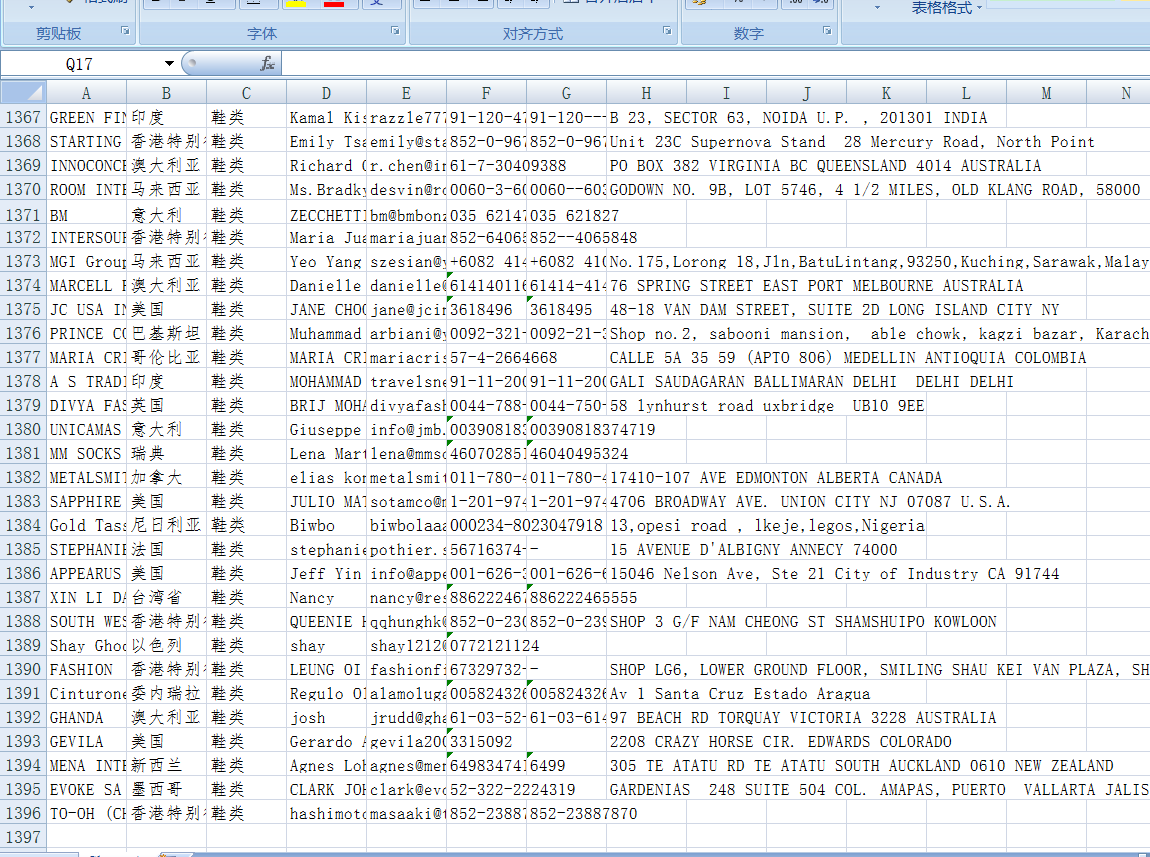Open the 数字 group dialog launcher
Image resolution: width=1150 pixels, height=857 pixels.
coord(828,32)
